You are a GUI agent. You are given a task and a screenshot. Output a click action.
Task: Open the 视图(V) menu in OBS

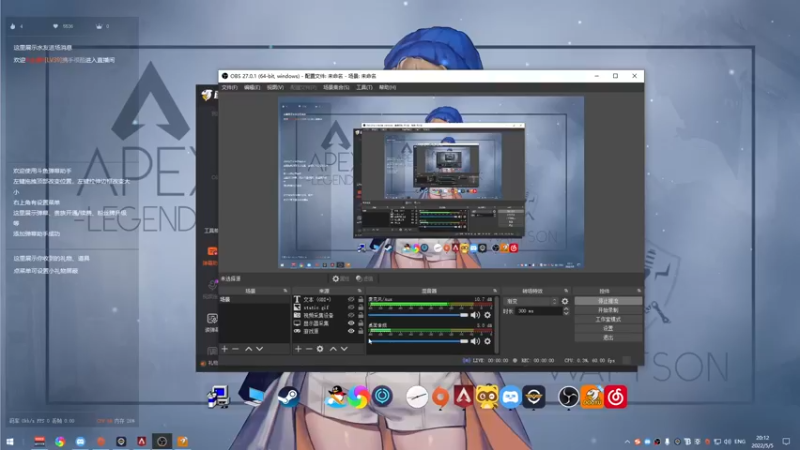click(275, 87)
